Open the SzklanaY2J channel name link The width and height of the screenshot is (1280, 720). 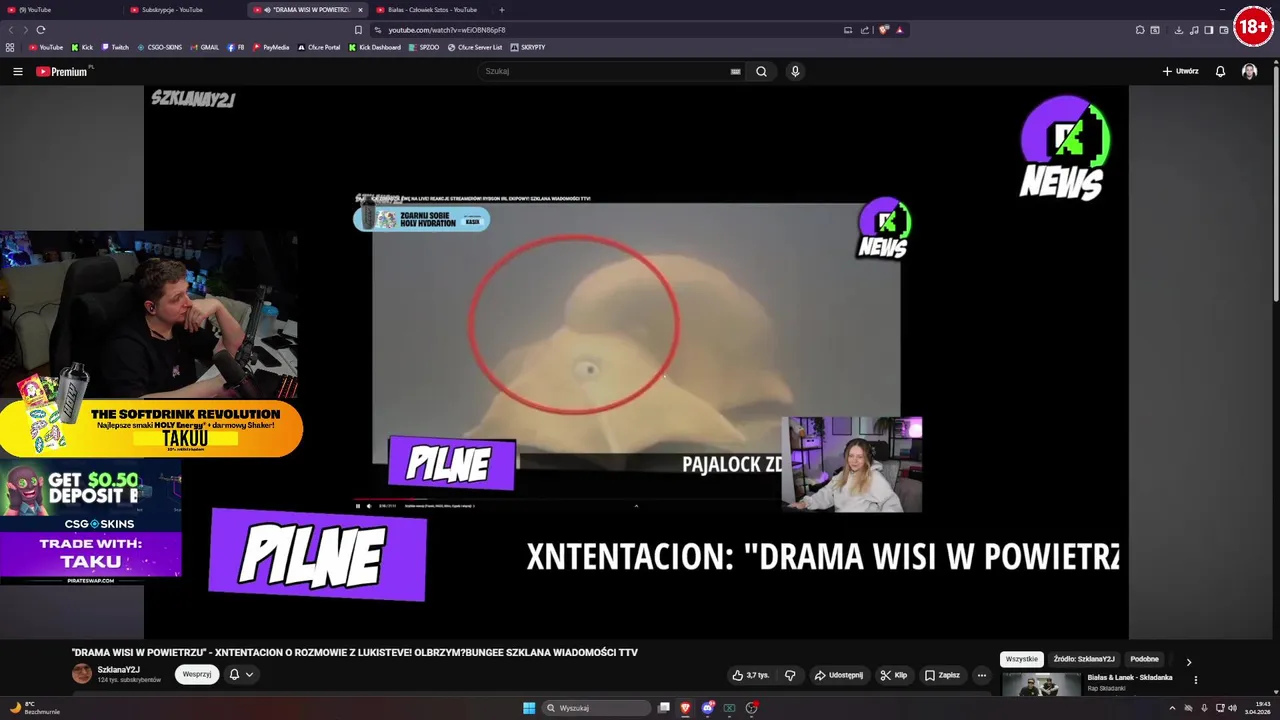[x=118, y=669]
